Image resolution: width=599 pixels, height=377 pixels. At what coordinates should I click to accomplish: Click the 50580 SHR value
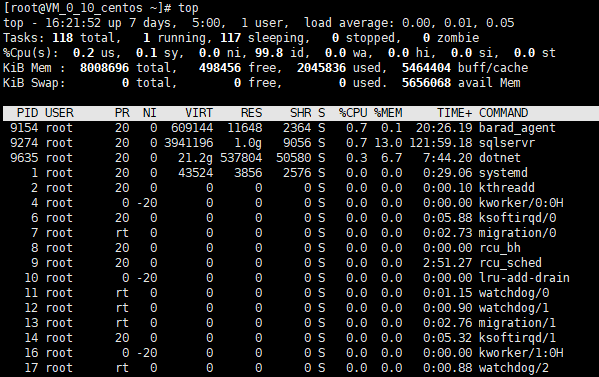click(x=294, y=158)
